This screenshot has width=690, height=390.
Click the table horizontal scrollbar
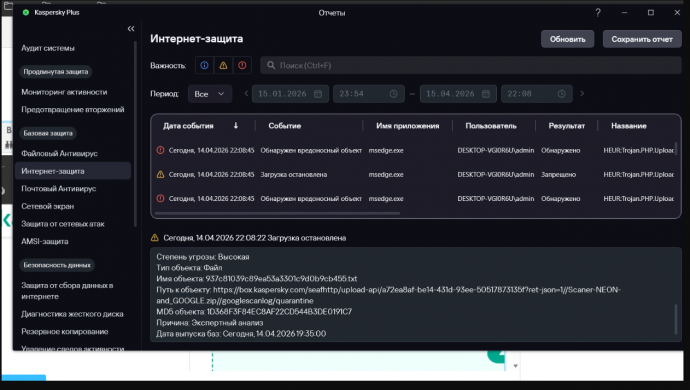pyautogui.click(x=277, y=213)
